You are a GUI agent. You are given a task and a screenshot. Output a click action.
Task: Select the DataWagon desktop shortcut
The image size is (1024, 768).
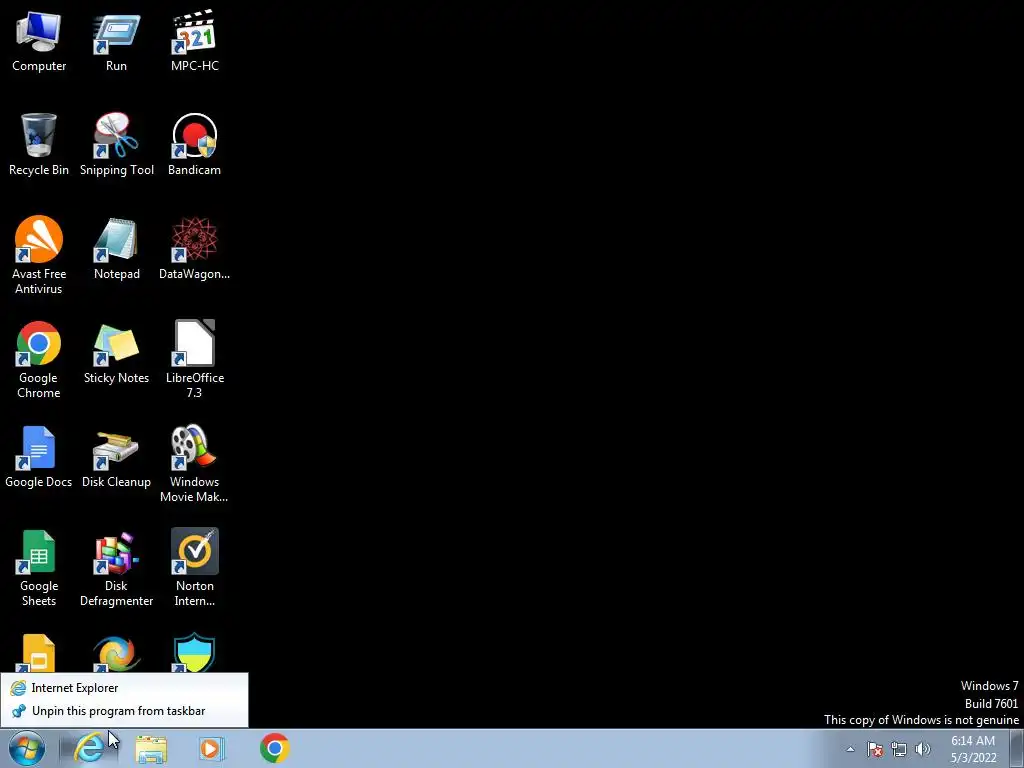(194, 248)
